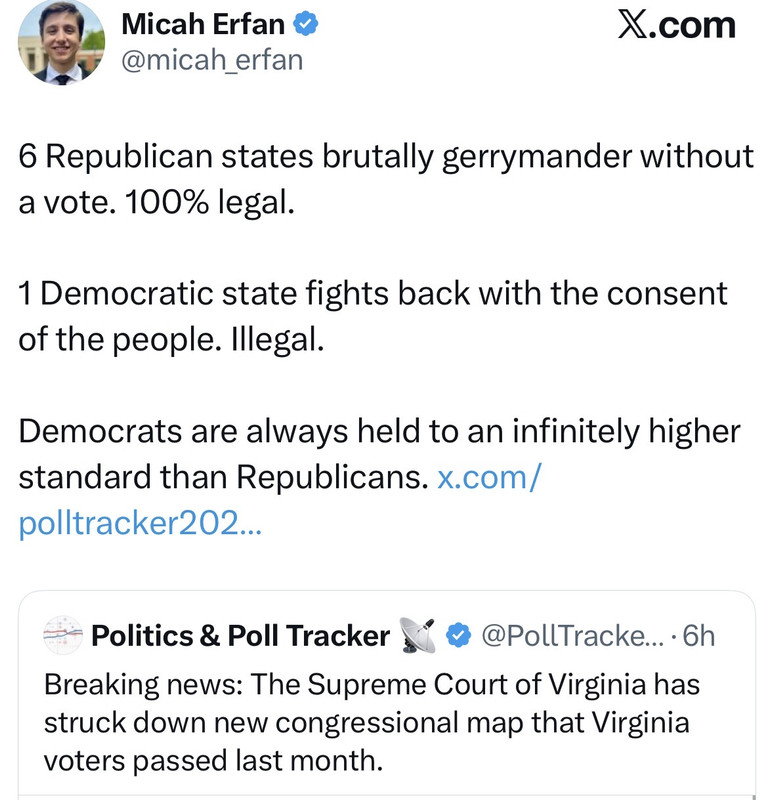Click the 'voters passed last month' line
The height and width of the screenshot is (800, 774).
pos(213,760)
